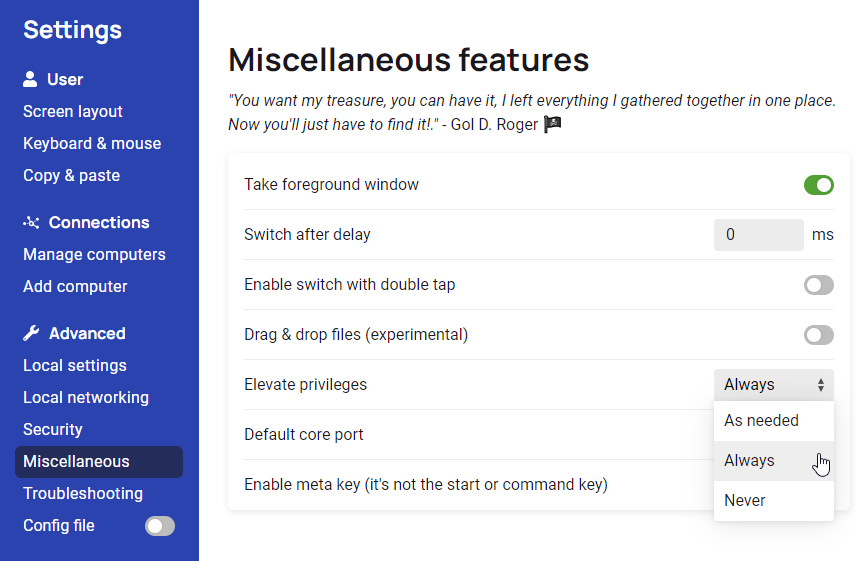Turn on Drag & drop files toggle
This screenshot has height=561, width=865.
(x=818, y=335)
